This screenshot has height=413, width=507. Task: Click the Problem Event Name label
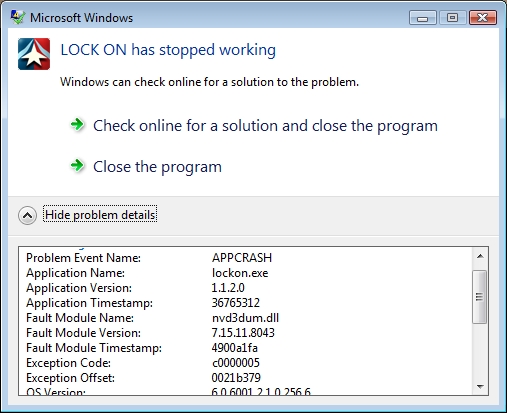coord(83,258)
